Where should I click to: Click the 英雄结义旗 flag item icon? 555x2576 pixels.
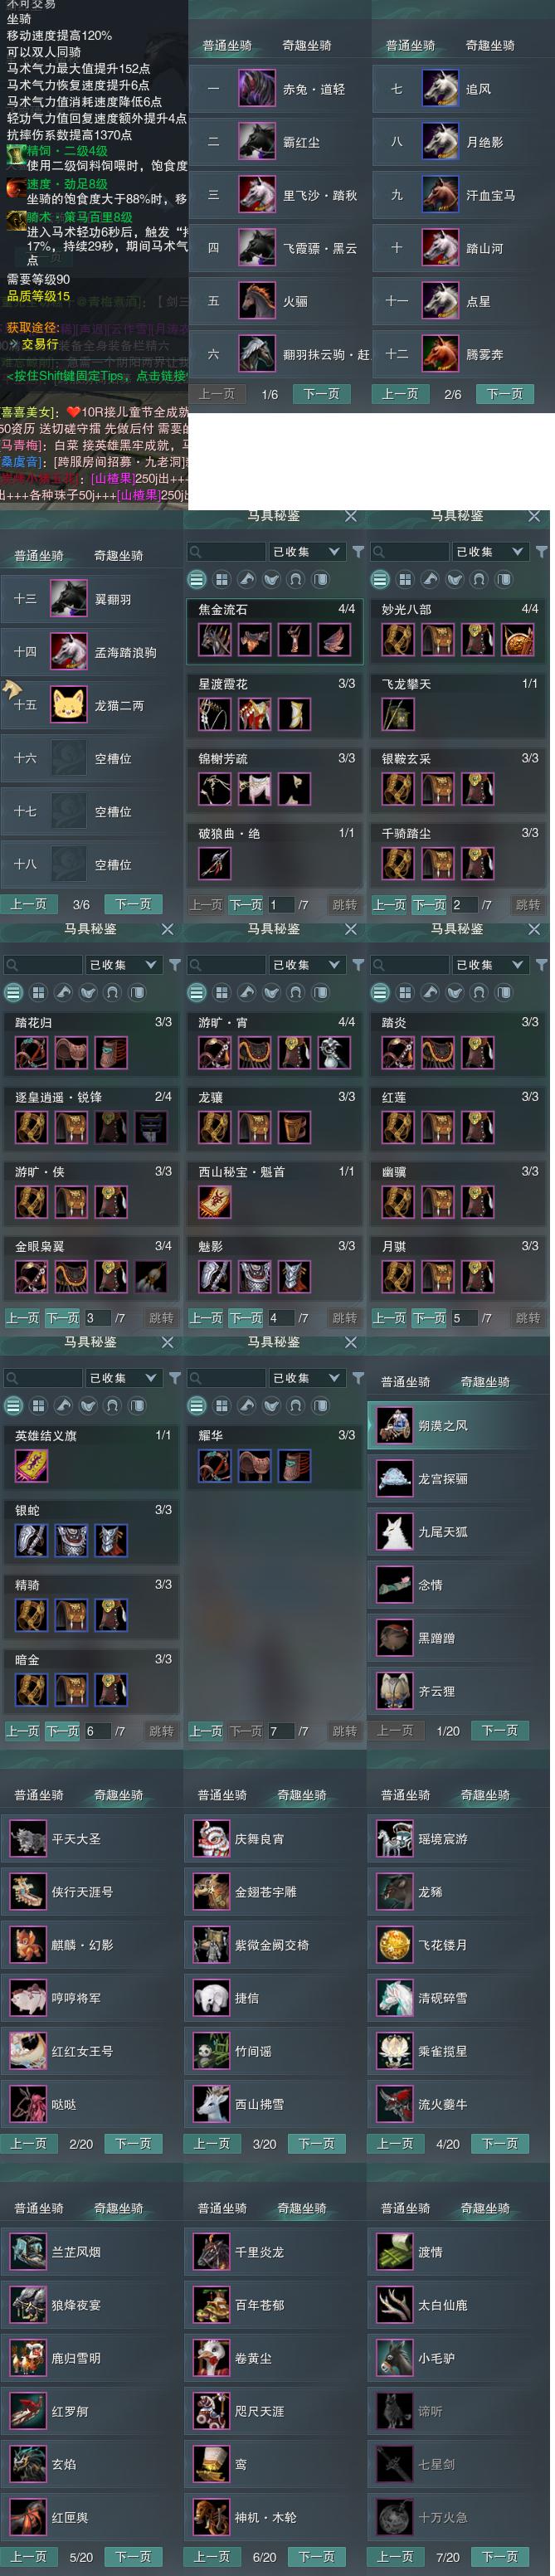click(31, 1466)
